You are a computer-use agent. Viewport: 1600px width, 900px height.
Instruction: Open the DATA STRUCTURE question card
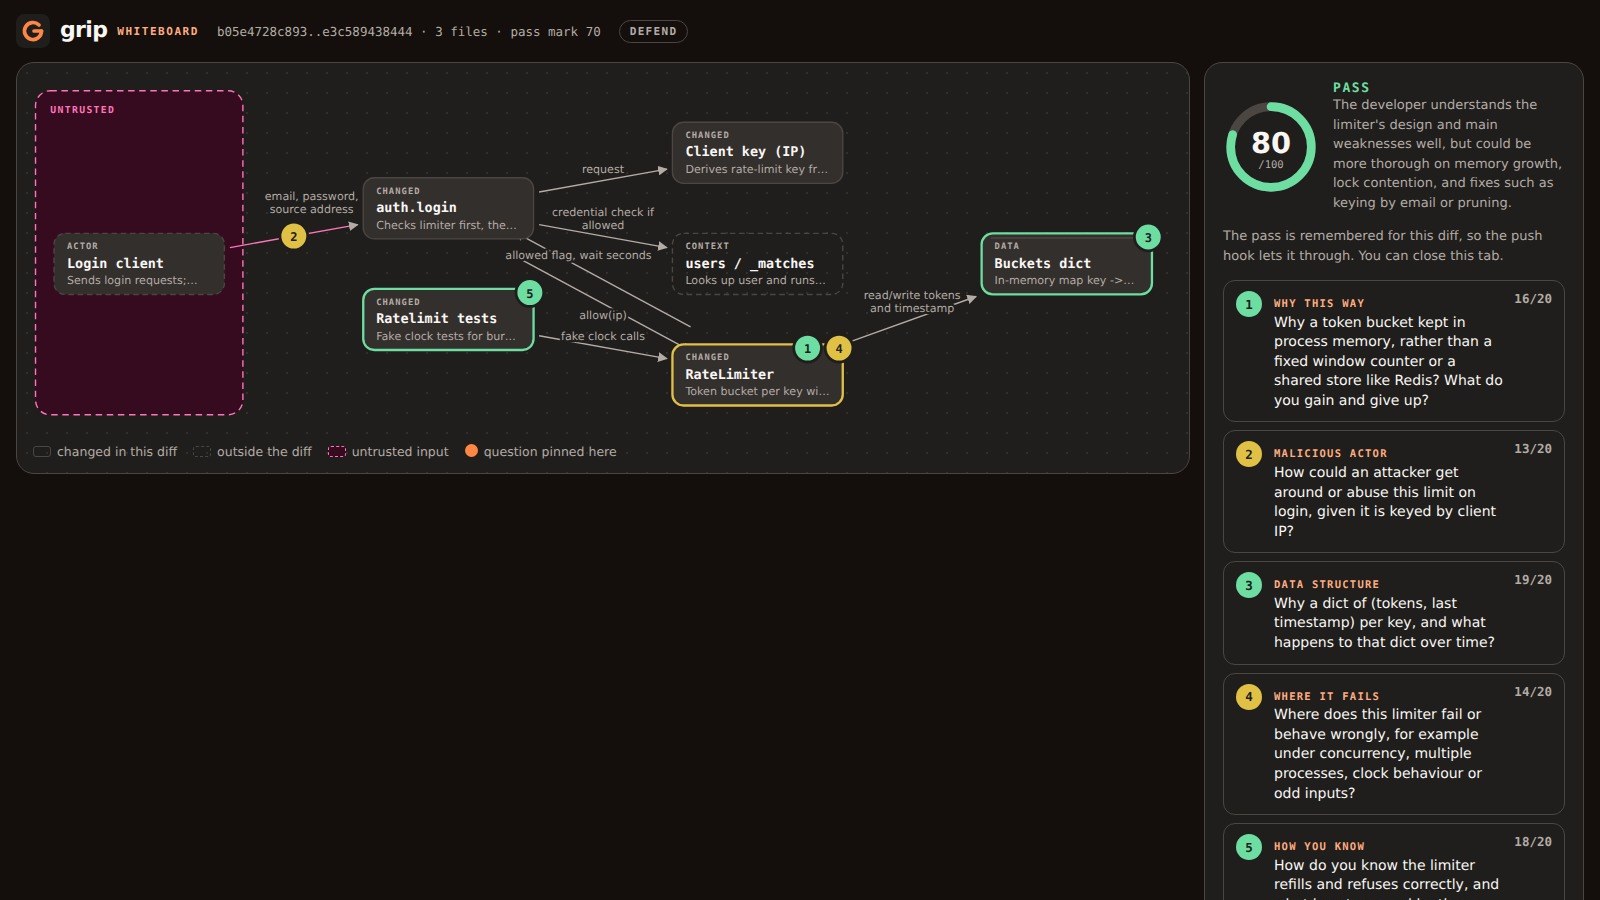point(1394,613)
